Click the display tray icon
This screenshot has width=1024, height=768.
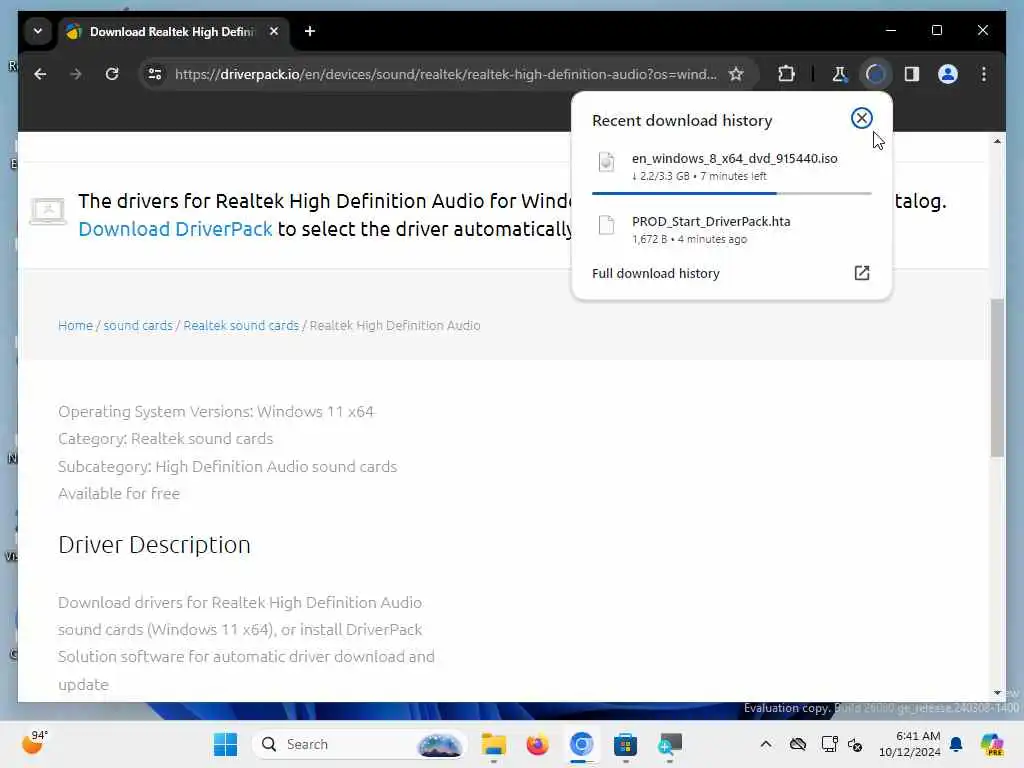pos(829,744)
